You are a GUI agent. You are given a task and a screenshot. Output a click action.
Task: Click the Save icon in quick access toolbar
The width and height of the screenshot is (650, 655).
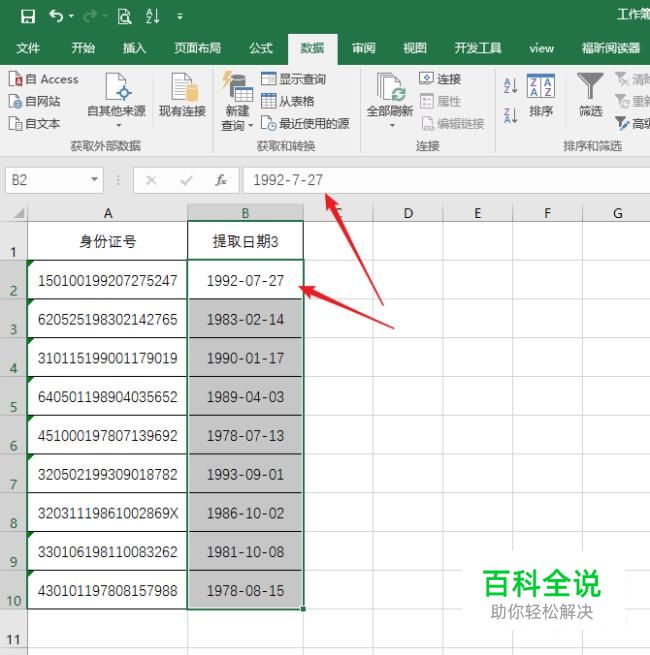pyautogui.click(x=28, y=16)
